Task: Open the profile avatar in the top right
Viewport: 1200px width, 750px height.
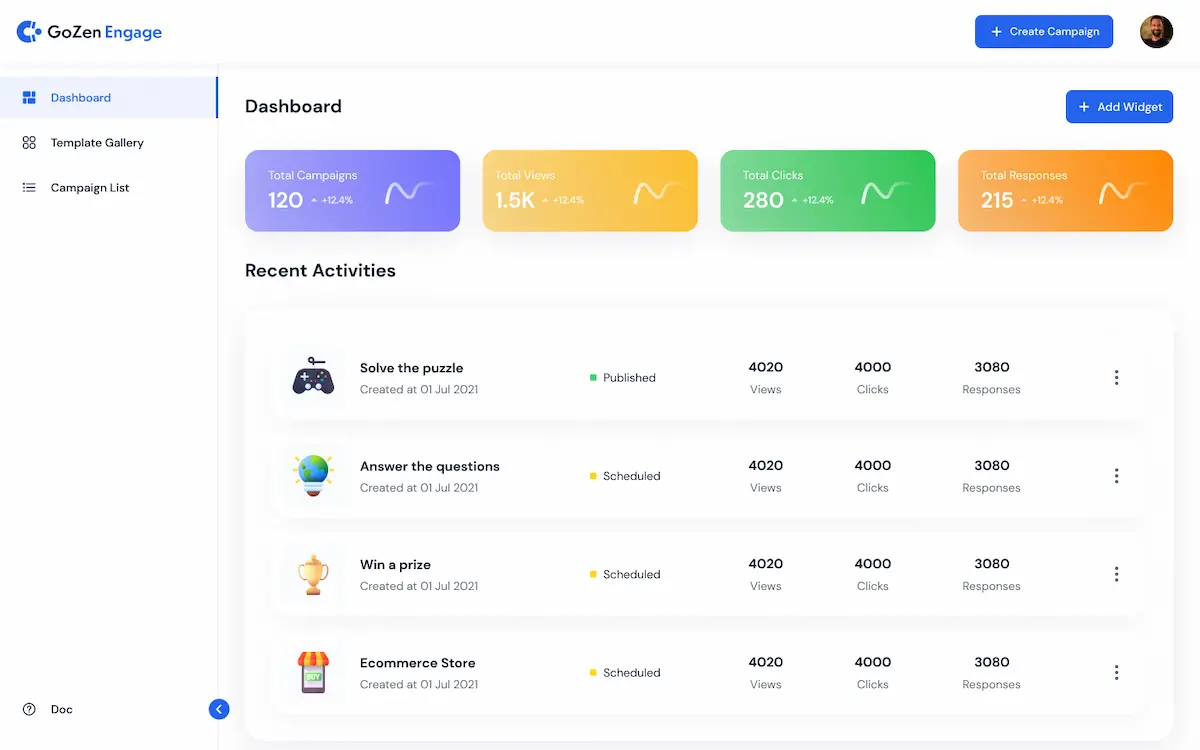Action: point(1156,31)
